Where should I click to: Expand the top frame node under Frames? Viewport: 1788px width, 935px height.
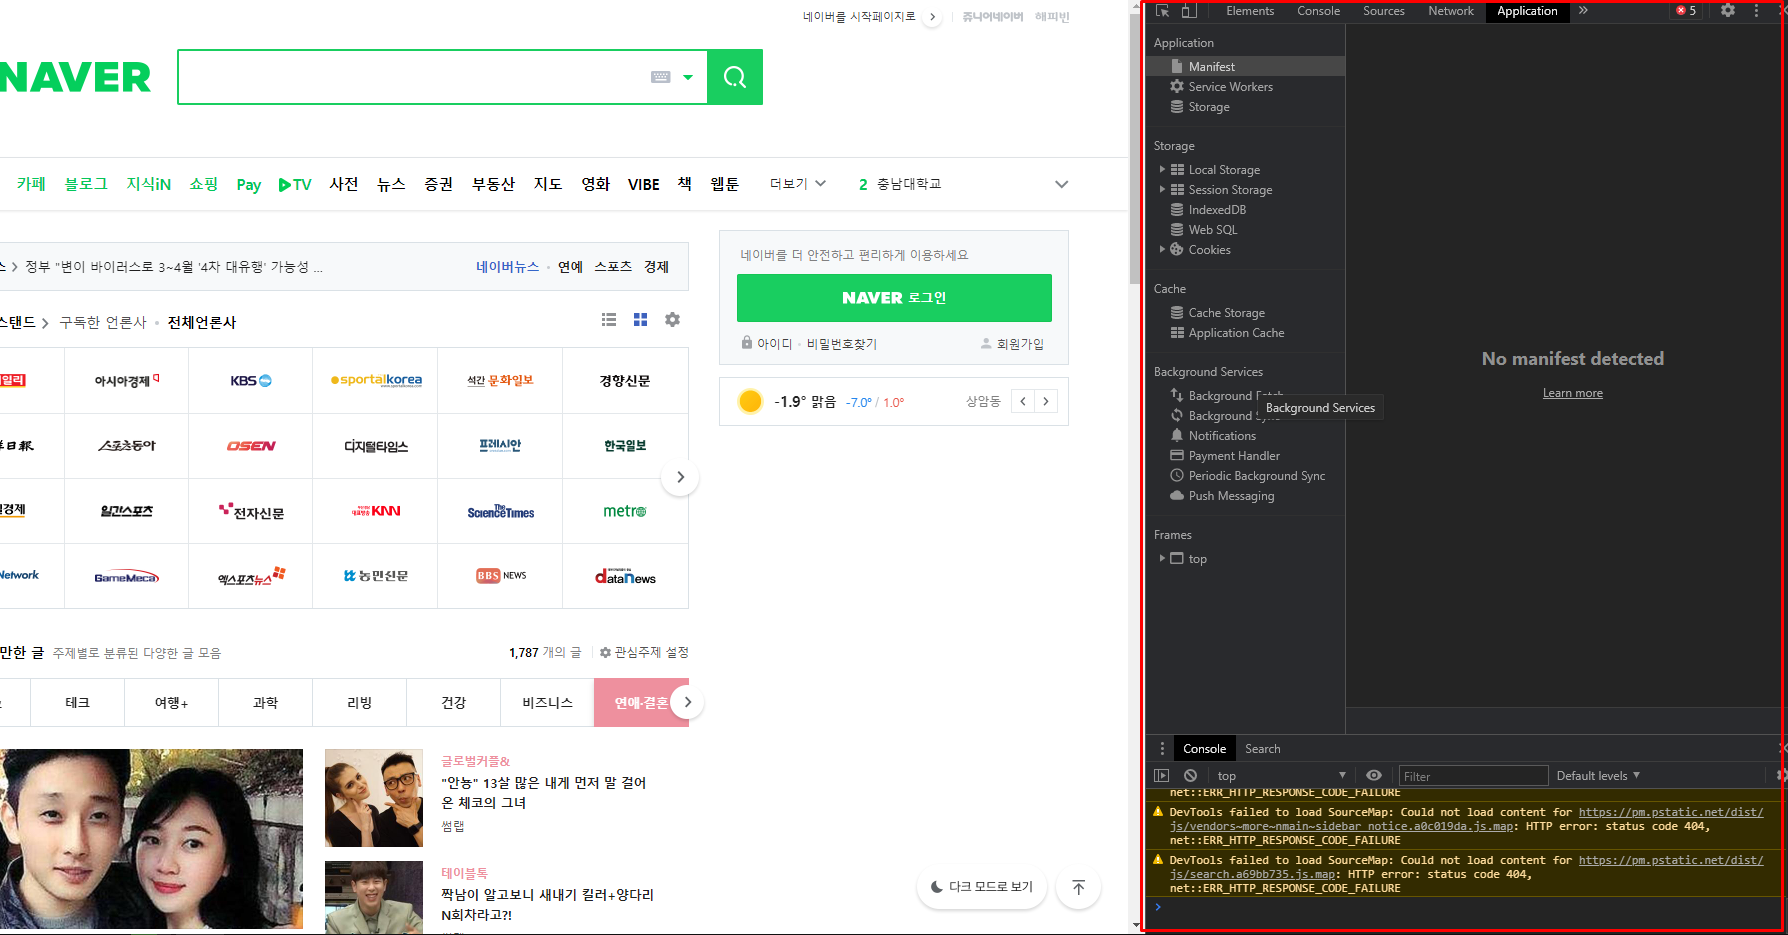[1162, 559]
